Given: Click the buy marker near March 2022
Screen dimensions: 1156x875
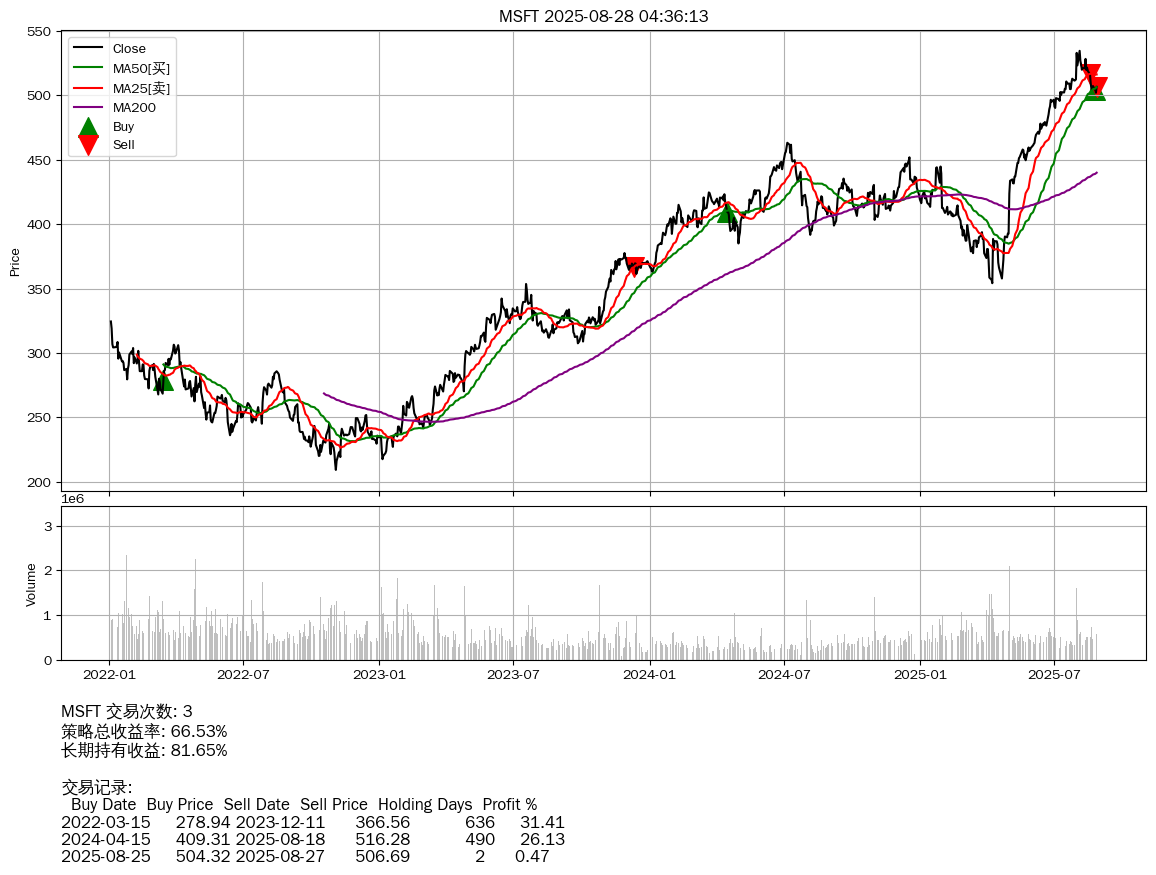Looking at the screenshot, I should [x=164, y=381].
